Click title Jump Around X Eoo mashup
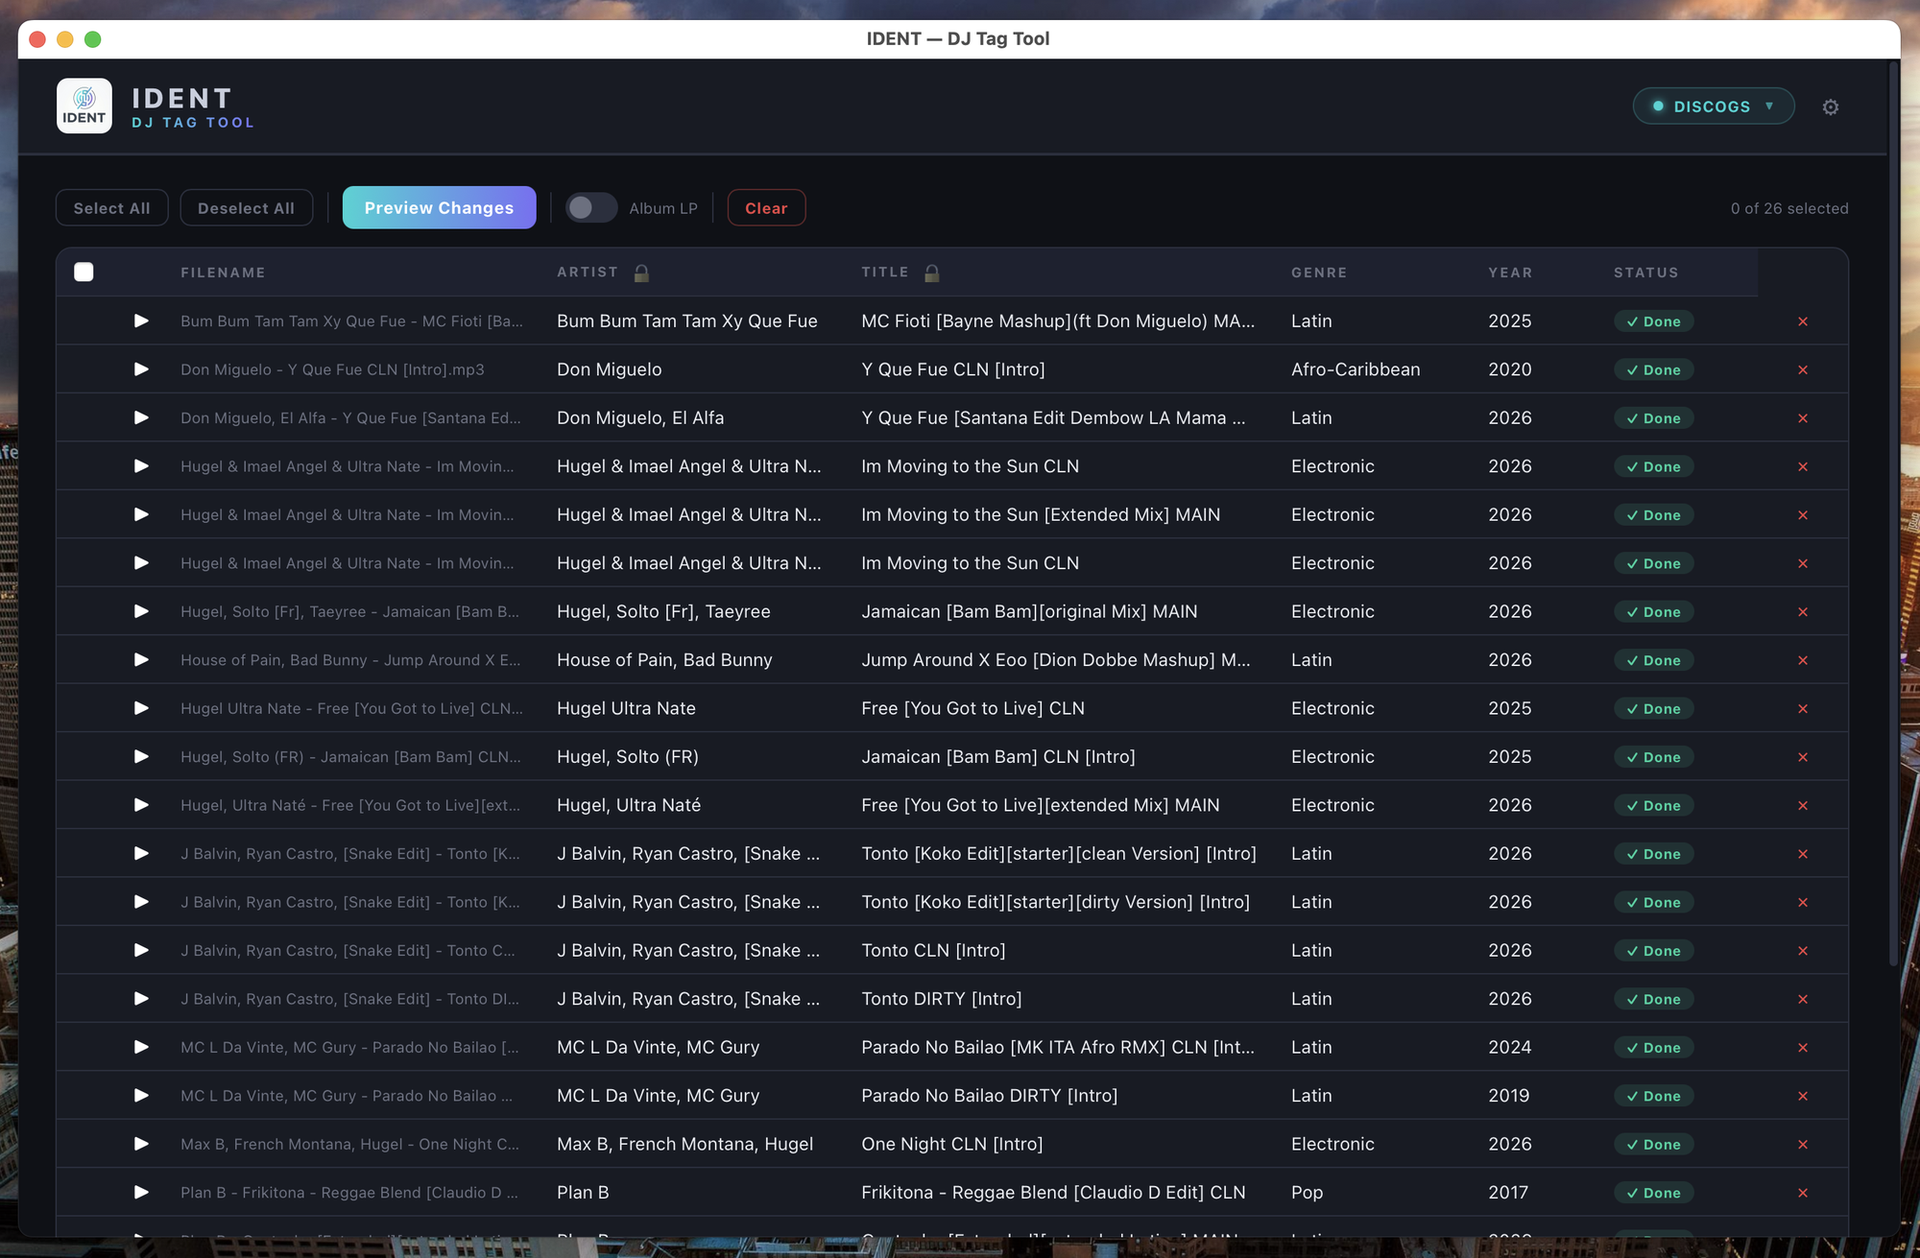 1056,660
